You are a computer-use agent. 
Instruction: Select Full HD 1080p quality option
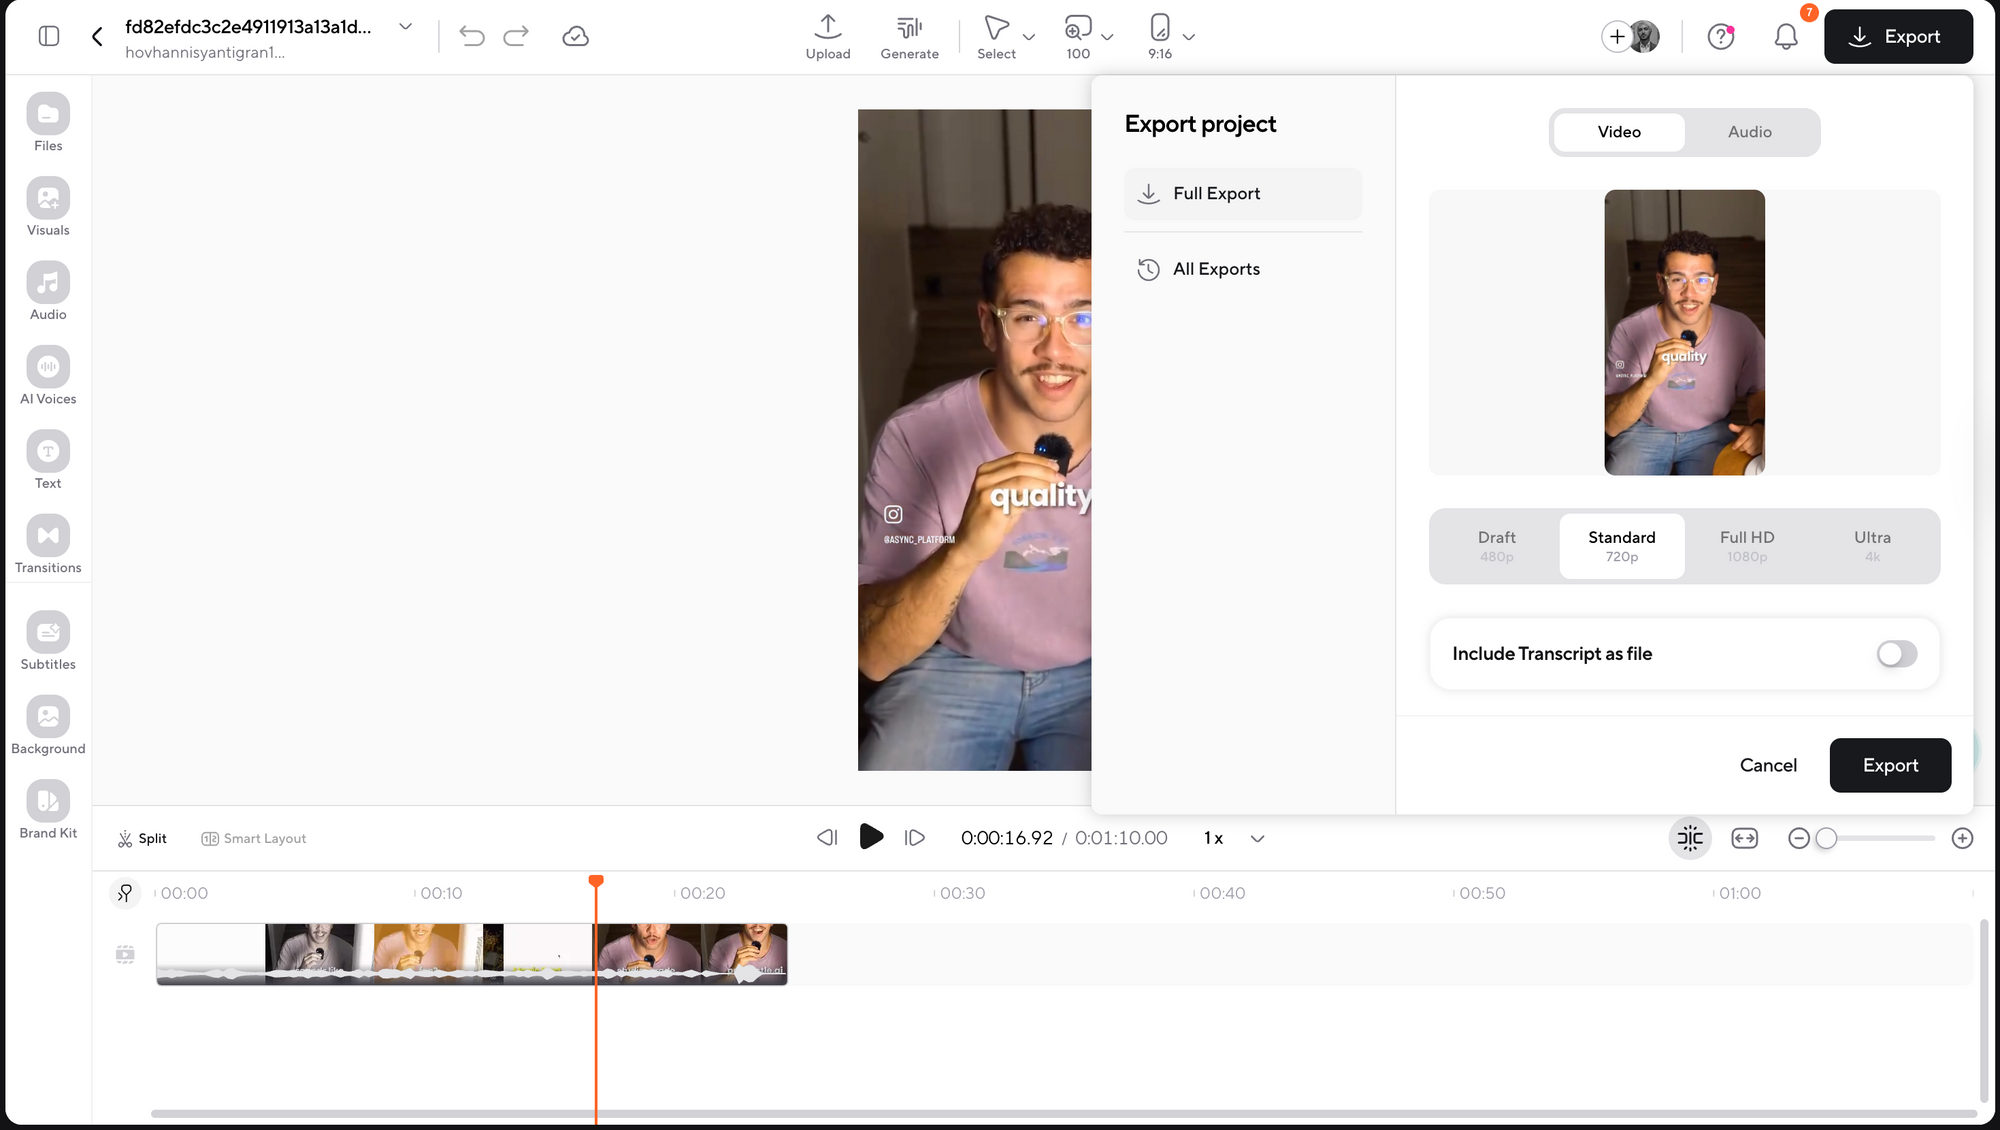pos(1746,546)
